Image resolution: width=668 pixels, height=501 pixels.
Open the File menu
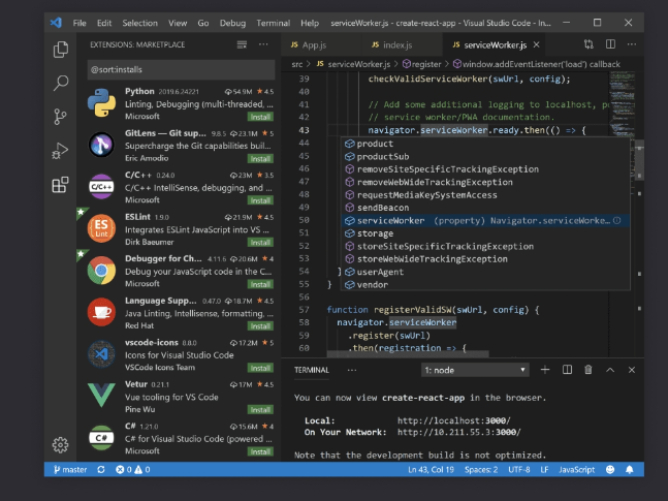click(x=79, y=23)
